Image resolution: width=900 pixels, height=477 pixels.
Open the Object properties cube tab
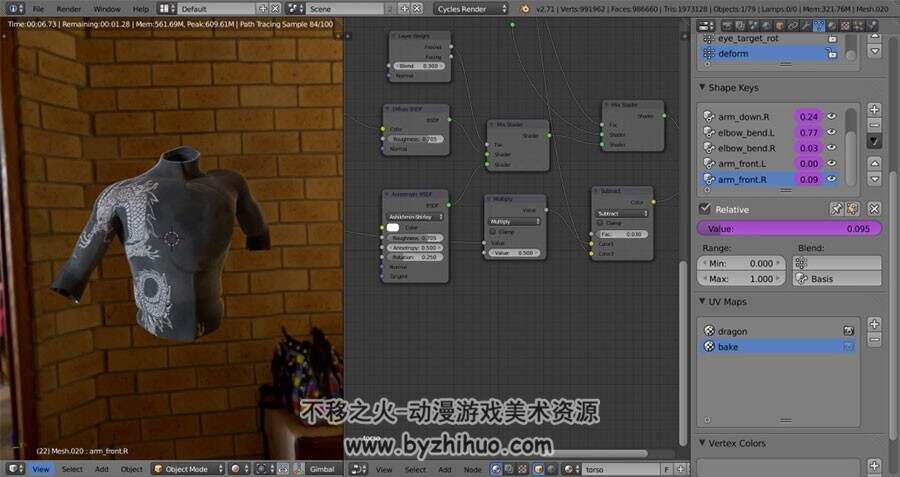tap(779, 25)
